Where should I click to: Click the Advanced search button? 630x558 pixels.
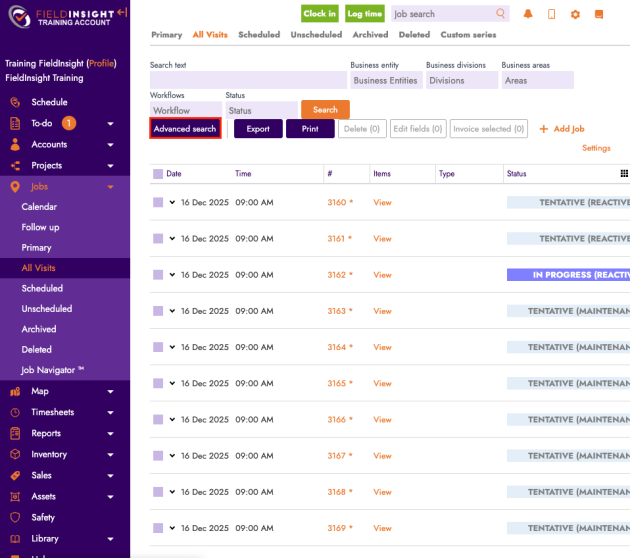(185, 129)
